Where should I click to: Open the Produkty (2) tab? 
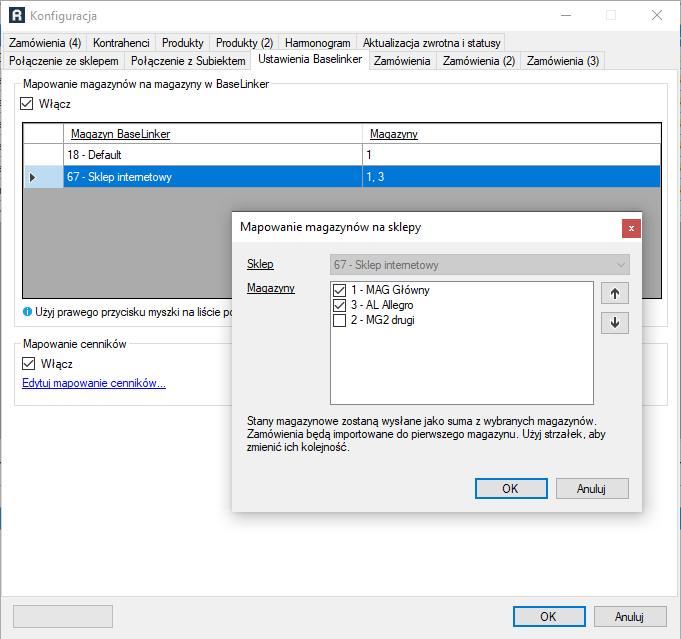coord(245,43)
